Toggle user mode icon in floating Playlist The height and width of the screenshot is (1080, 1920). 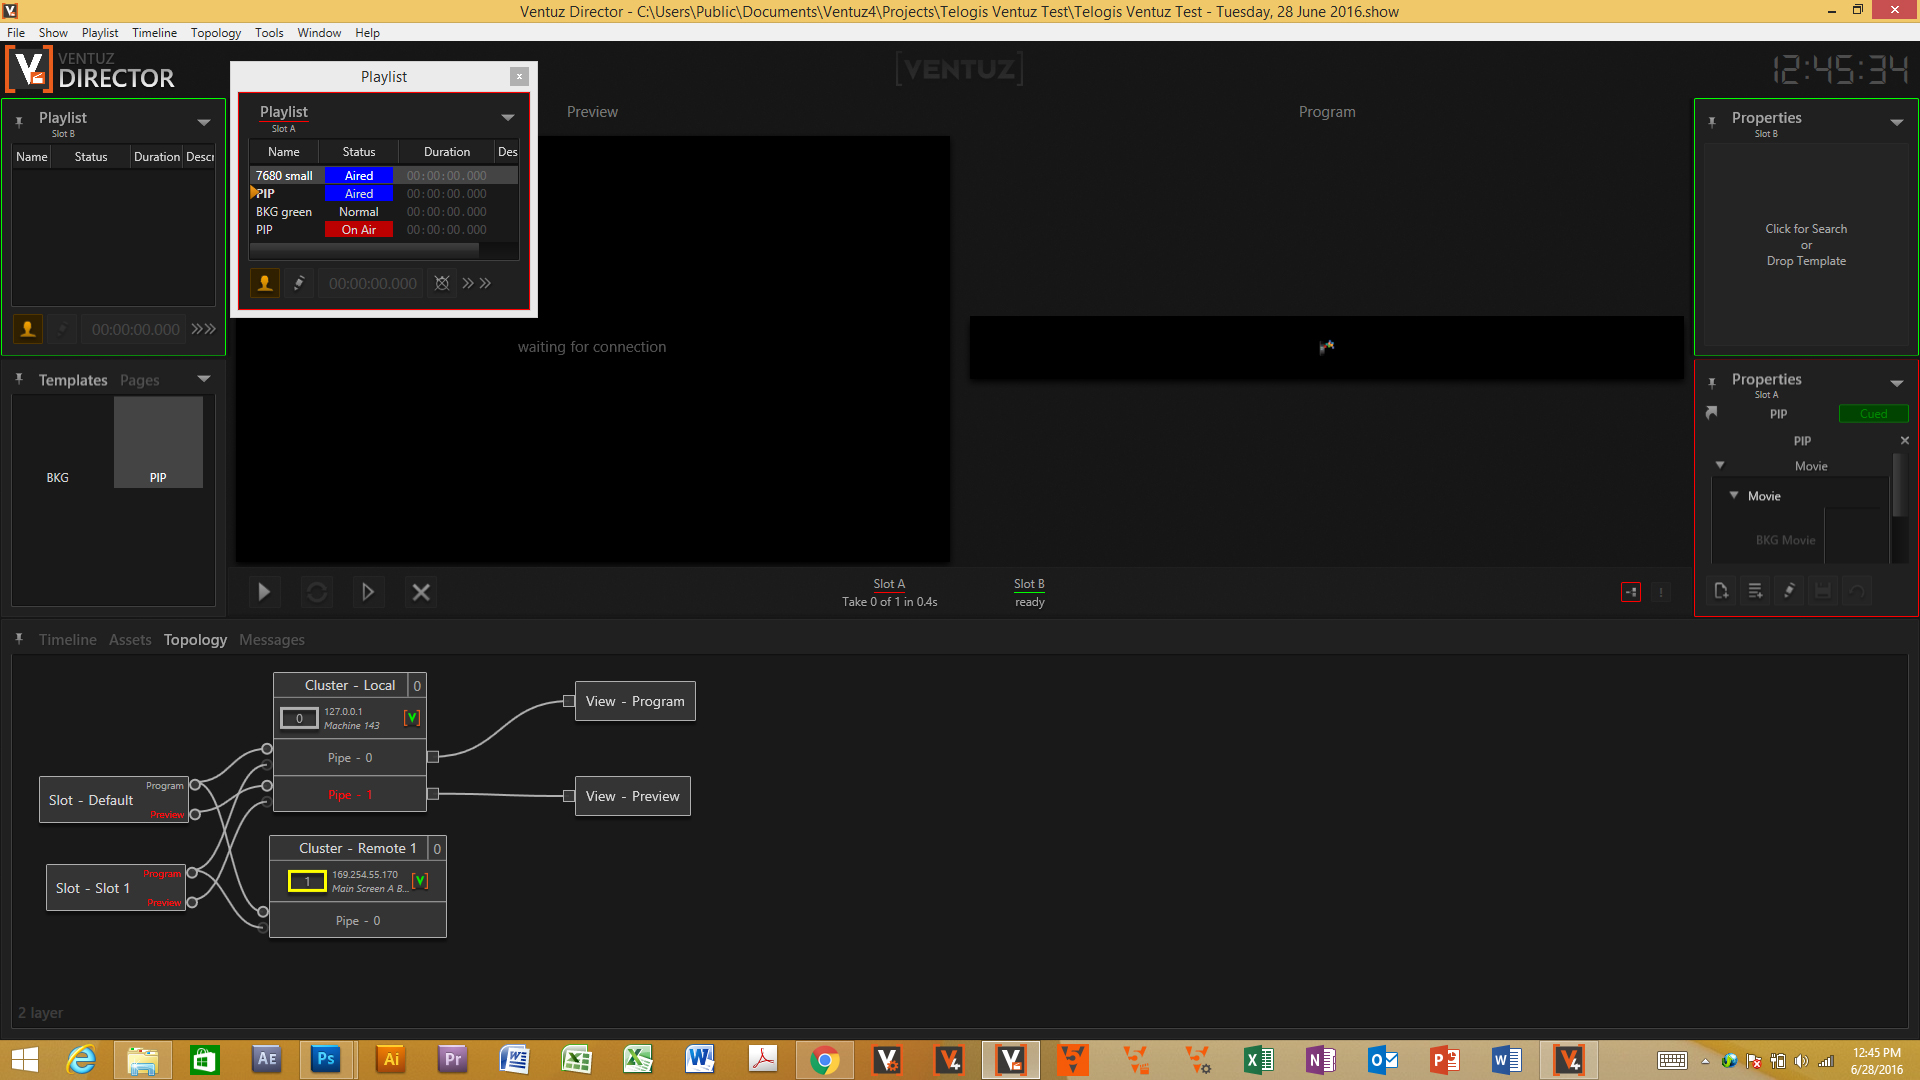pos(265,283)
